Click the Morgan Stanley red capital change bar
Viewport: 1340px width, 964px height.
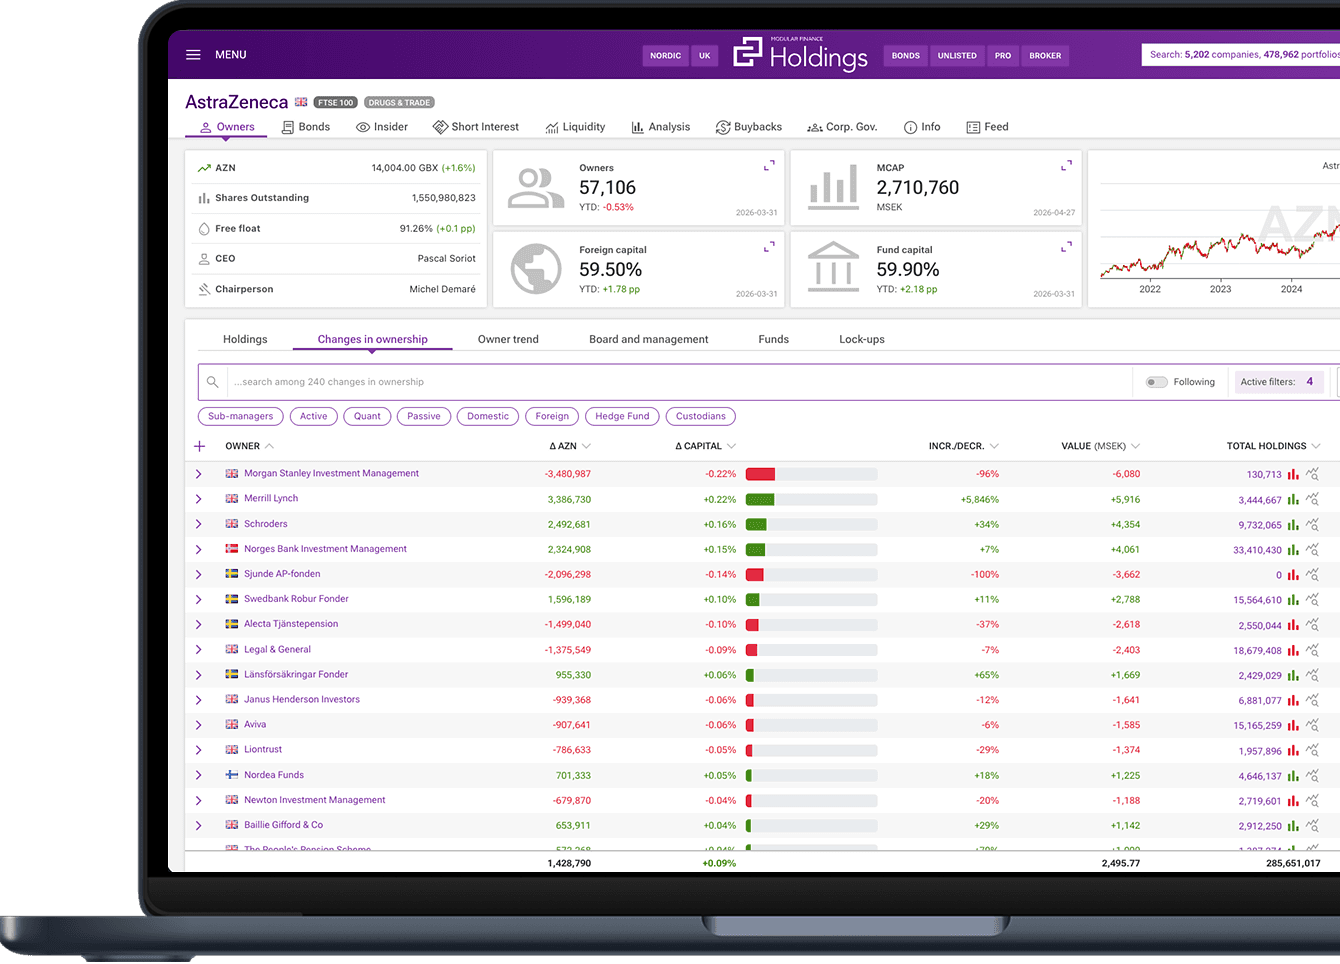(761, 474)
